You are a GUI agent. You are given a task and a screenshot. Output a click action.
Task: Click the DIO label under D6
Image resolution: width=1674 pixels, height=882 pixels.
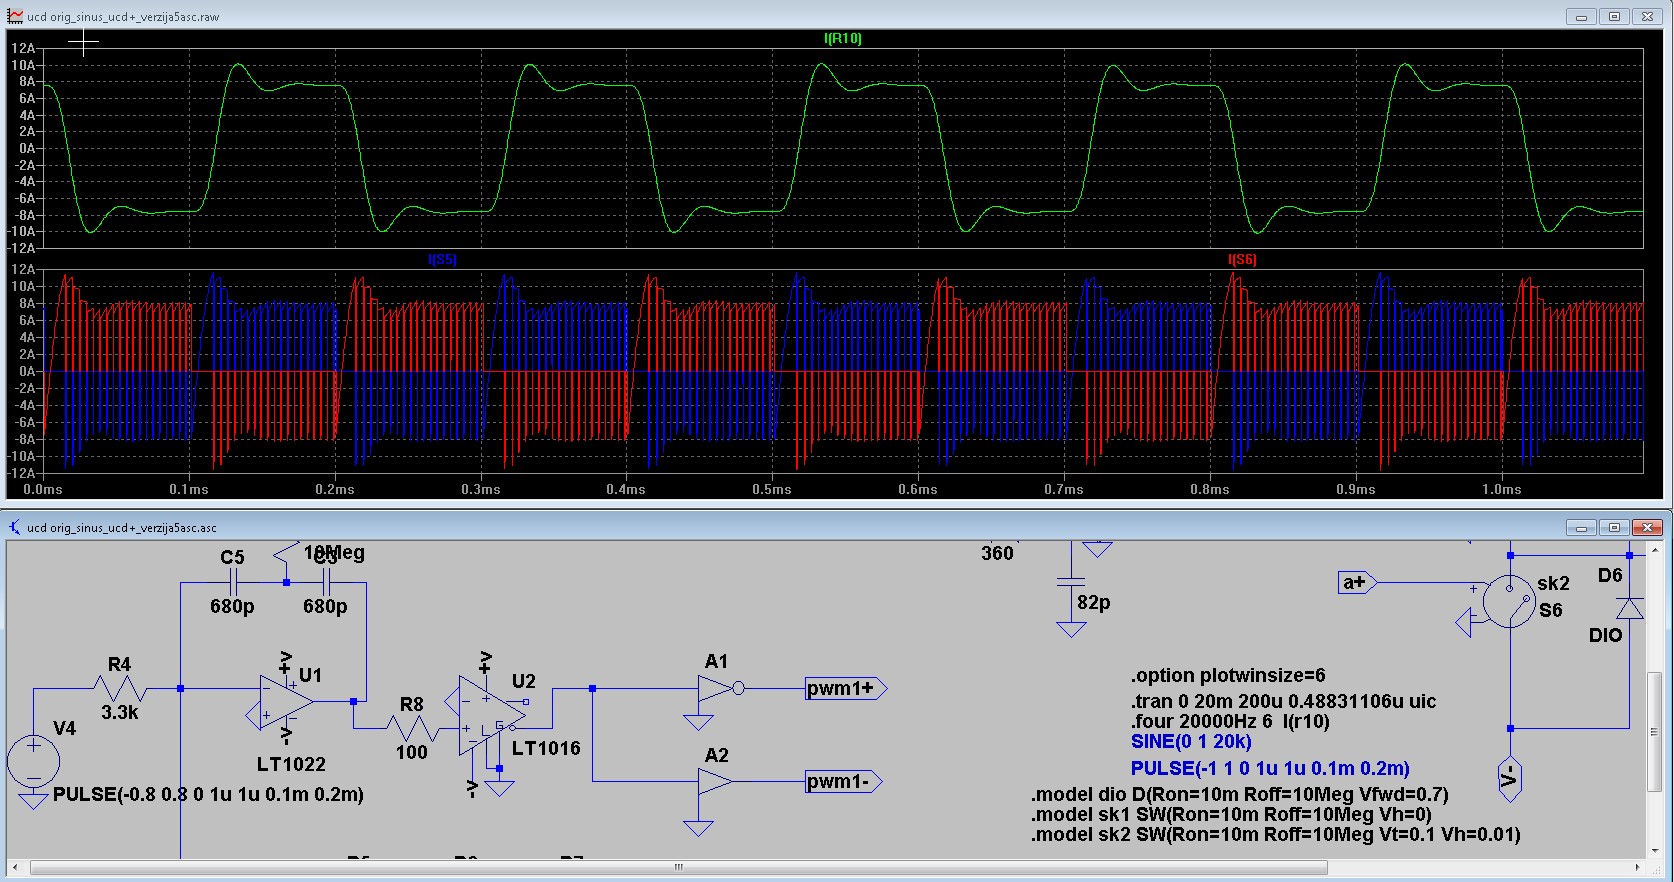click(1605, 635)
